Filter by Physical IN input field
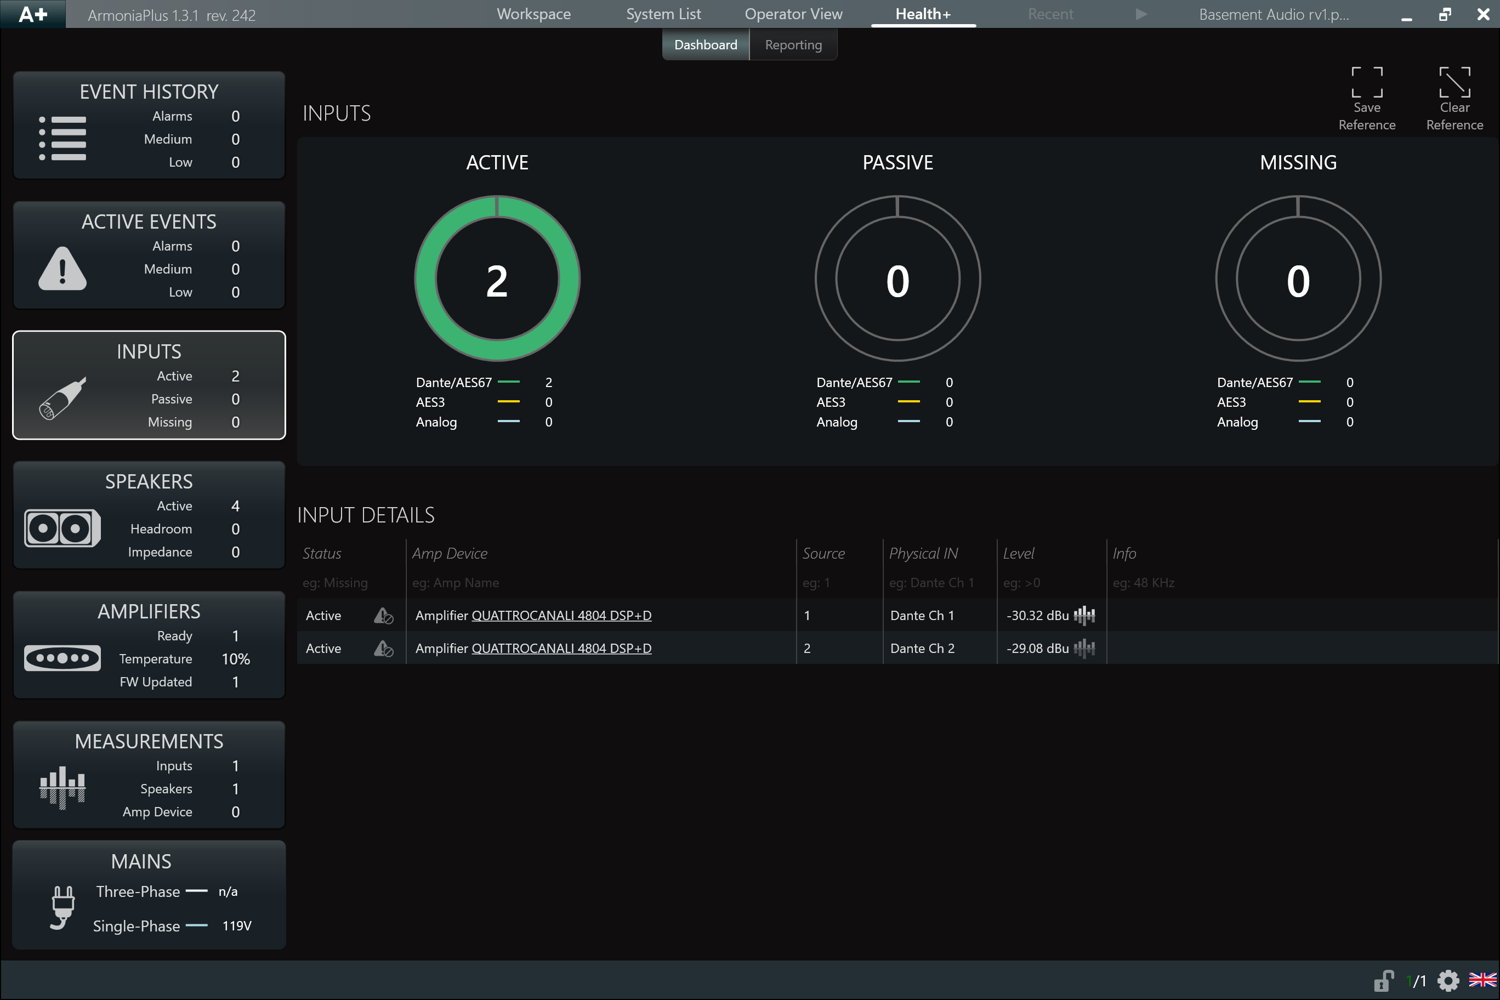This screenshot has width=1500, height=1000. (x=940, y=583)
